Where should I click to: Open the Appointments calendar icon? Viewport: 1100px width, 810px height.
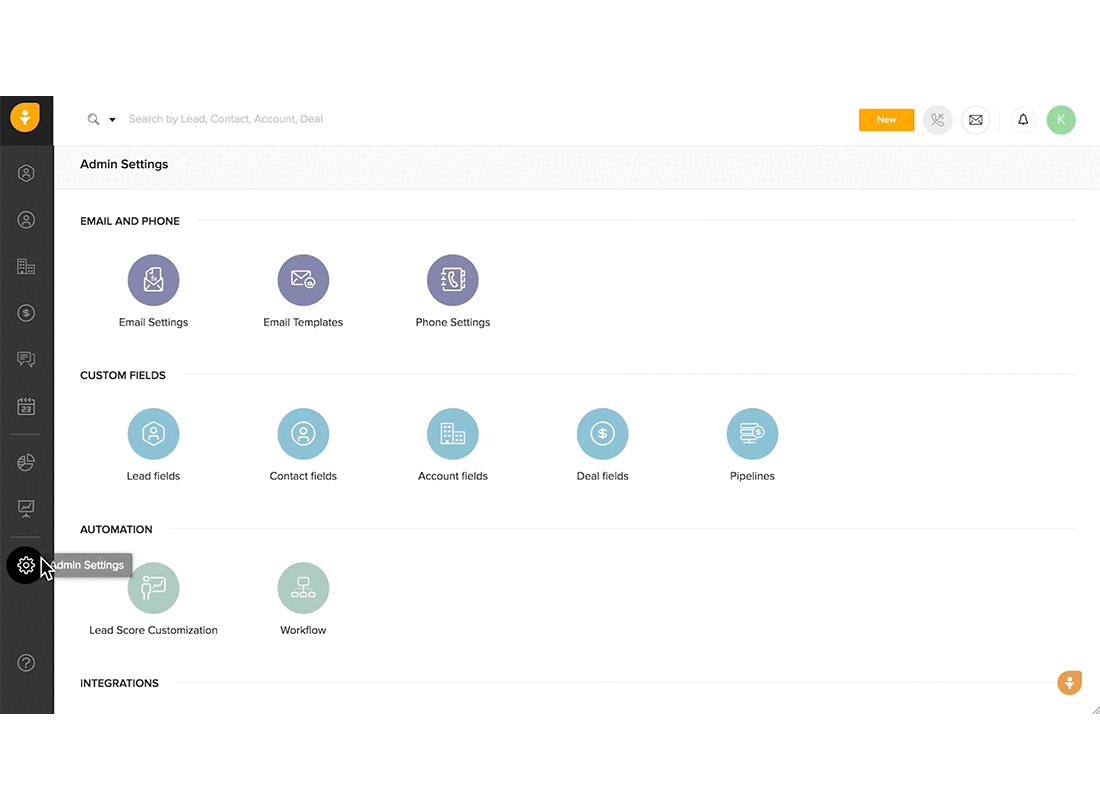pos(26,406)
